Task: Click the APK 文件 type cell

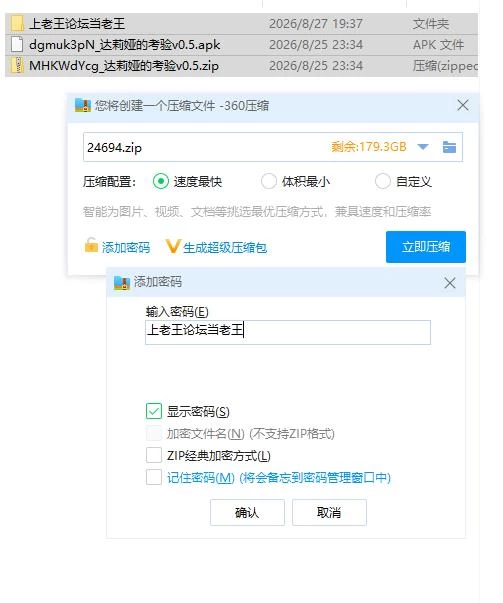Action: coord(438,45)
